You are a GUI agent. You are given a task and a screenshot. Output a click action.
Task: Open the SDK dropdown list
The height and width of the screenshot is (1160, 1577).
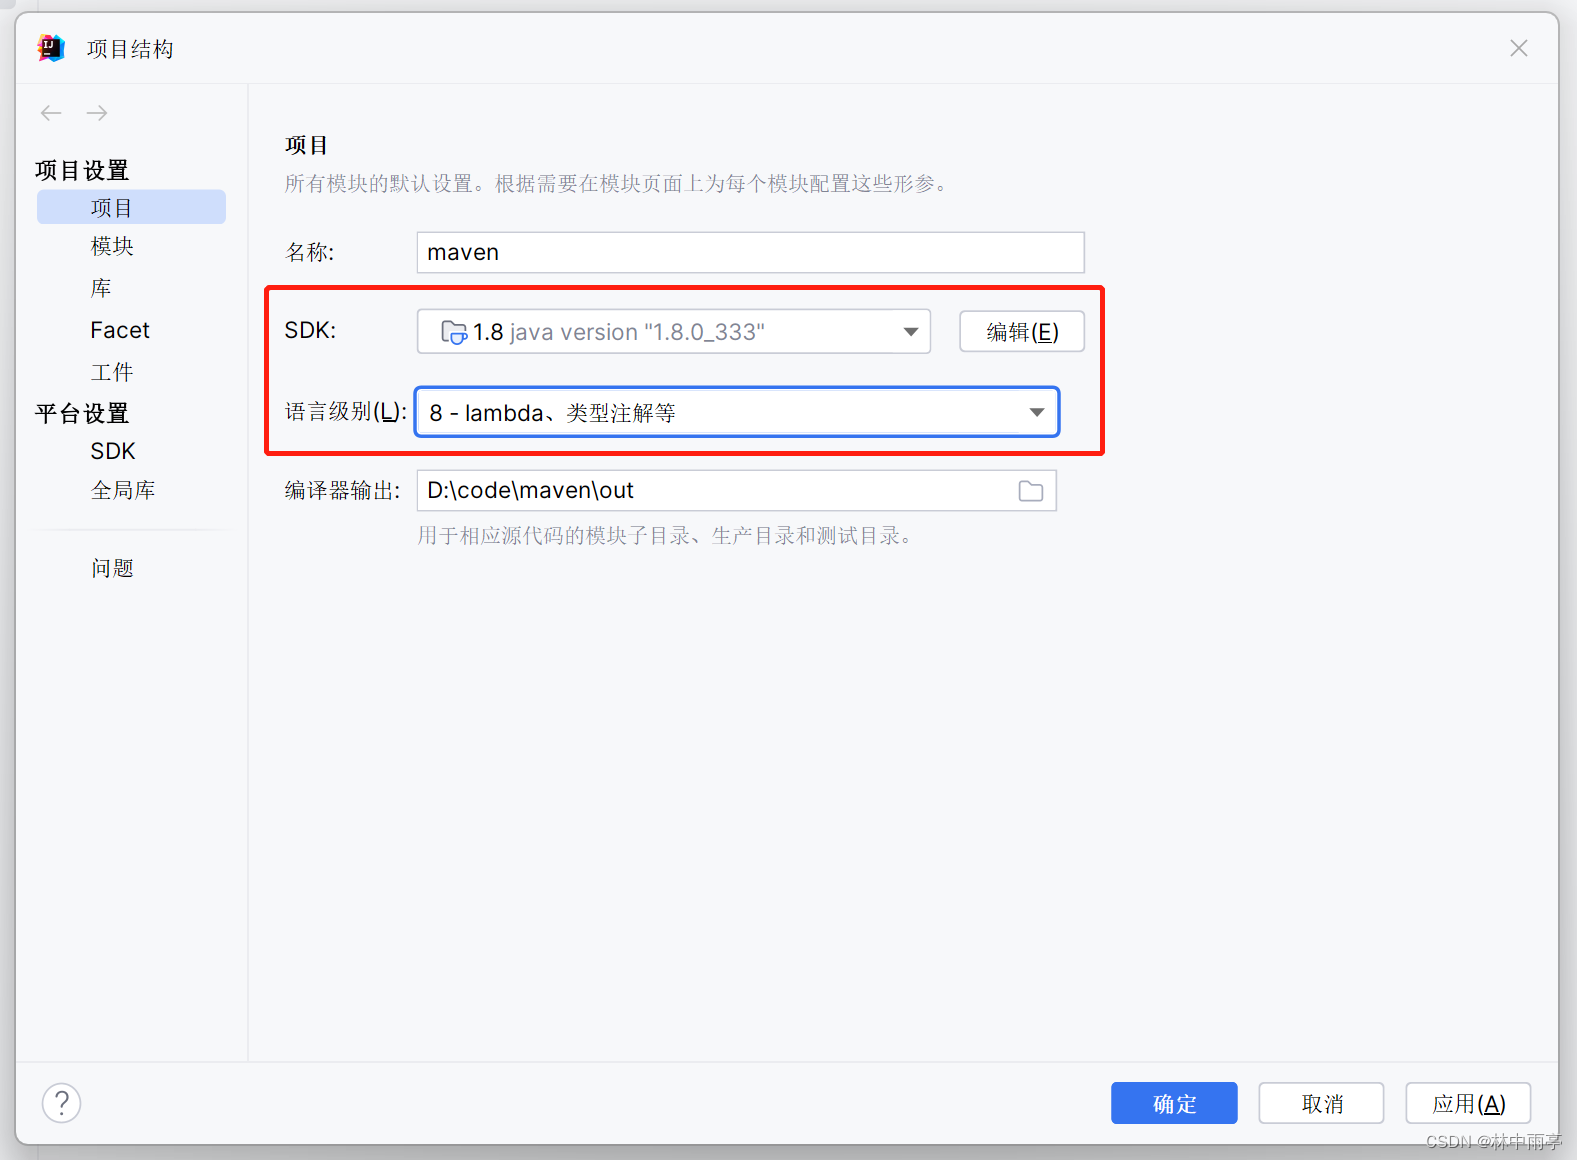coord(674,332)
